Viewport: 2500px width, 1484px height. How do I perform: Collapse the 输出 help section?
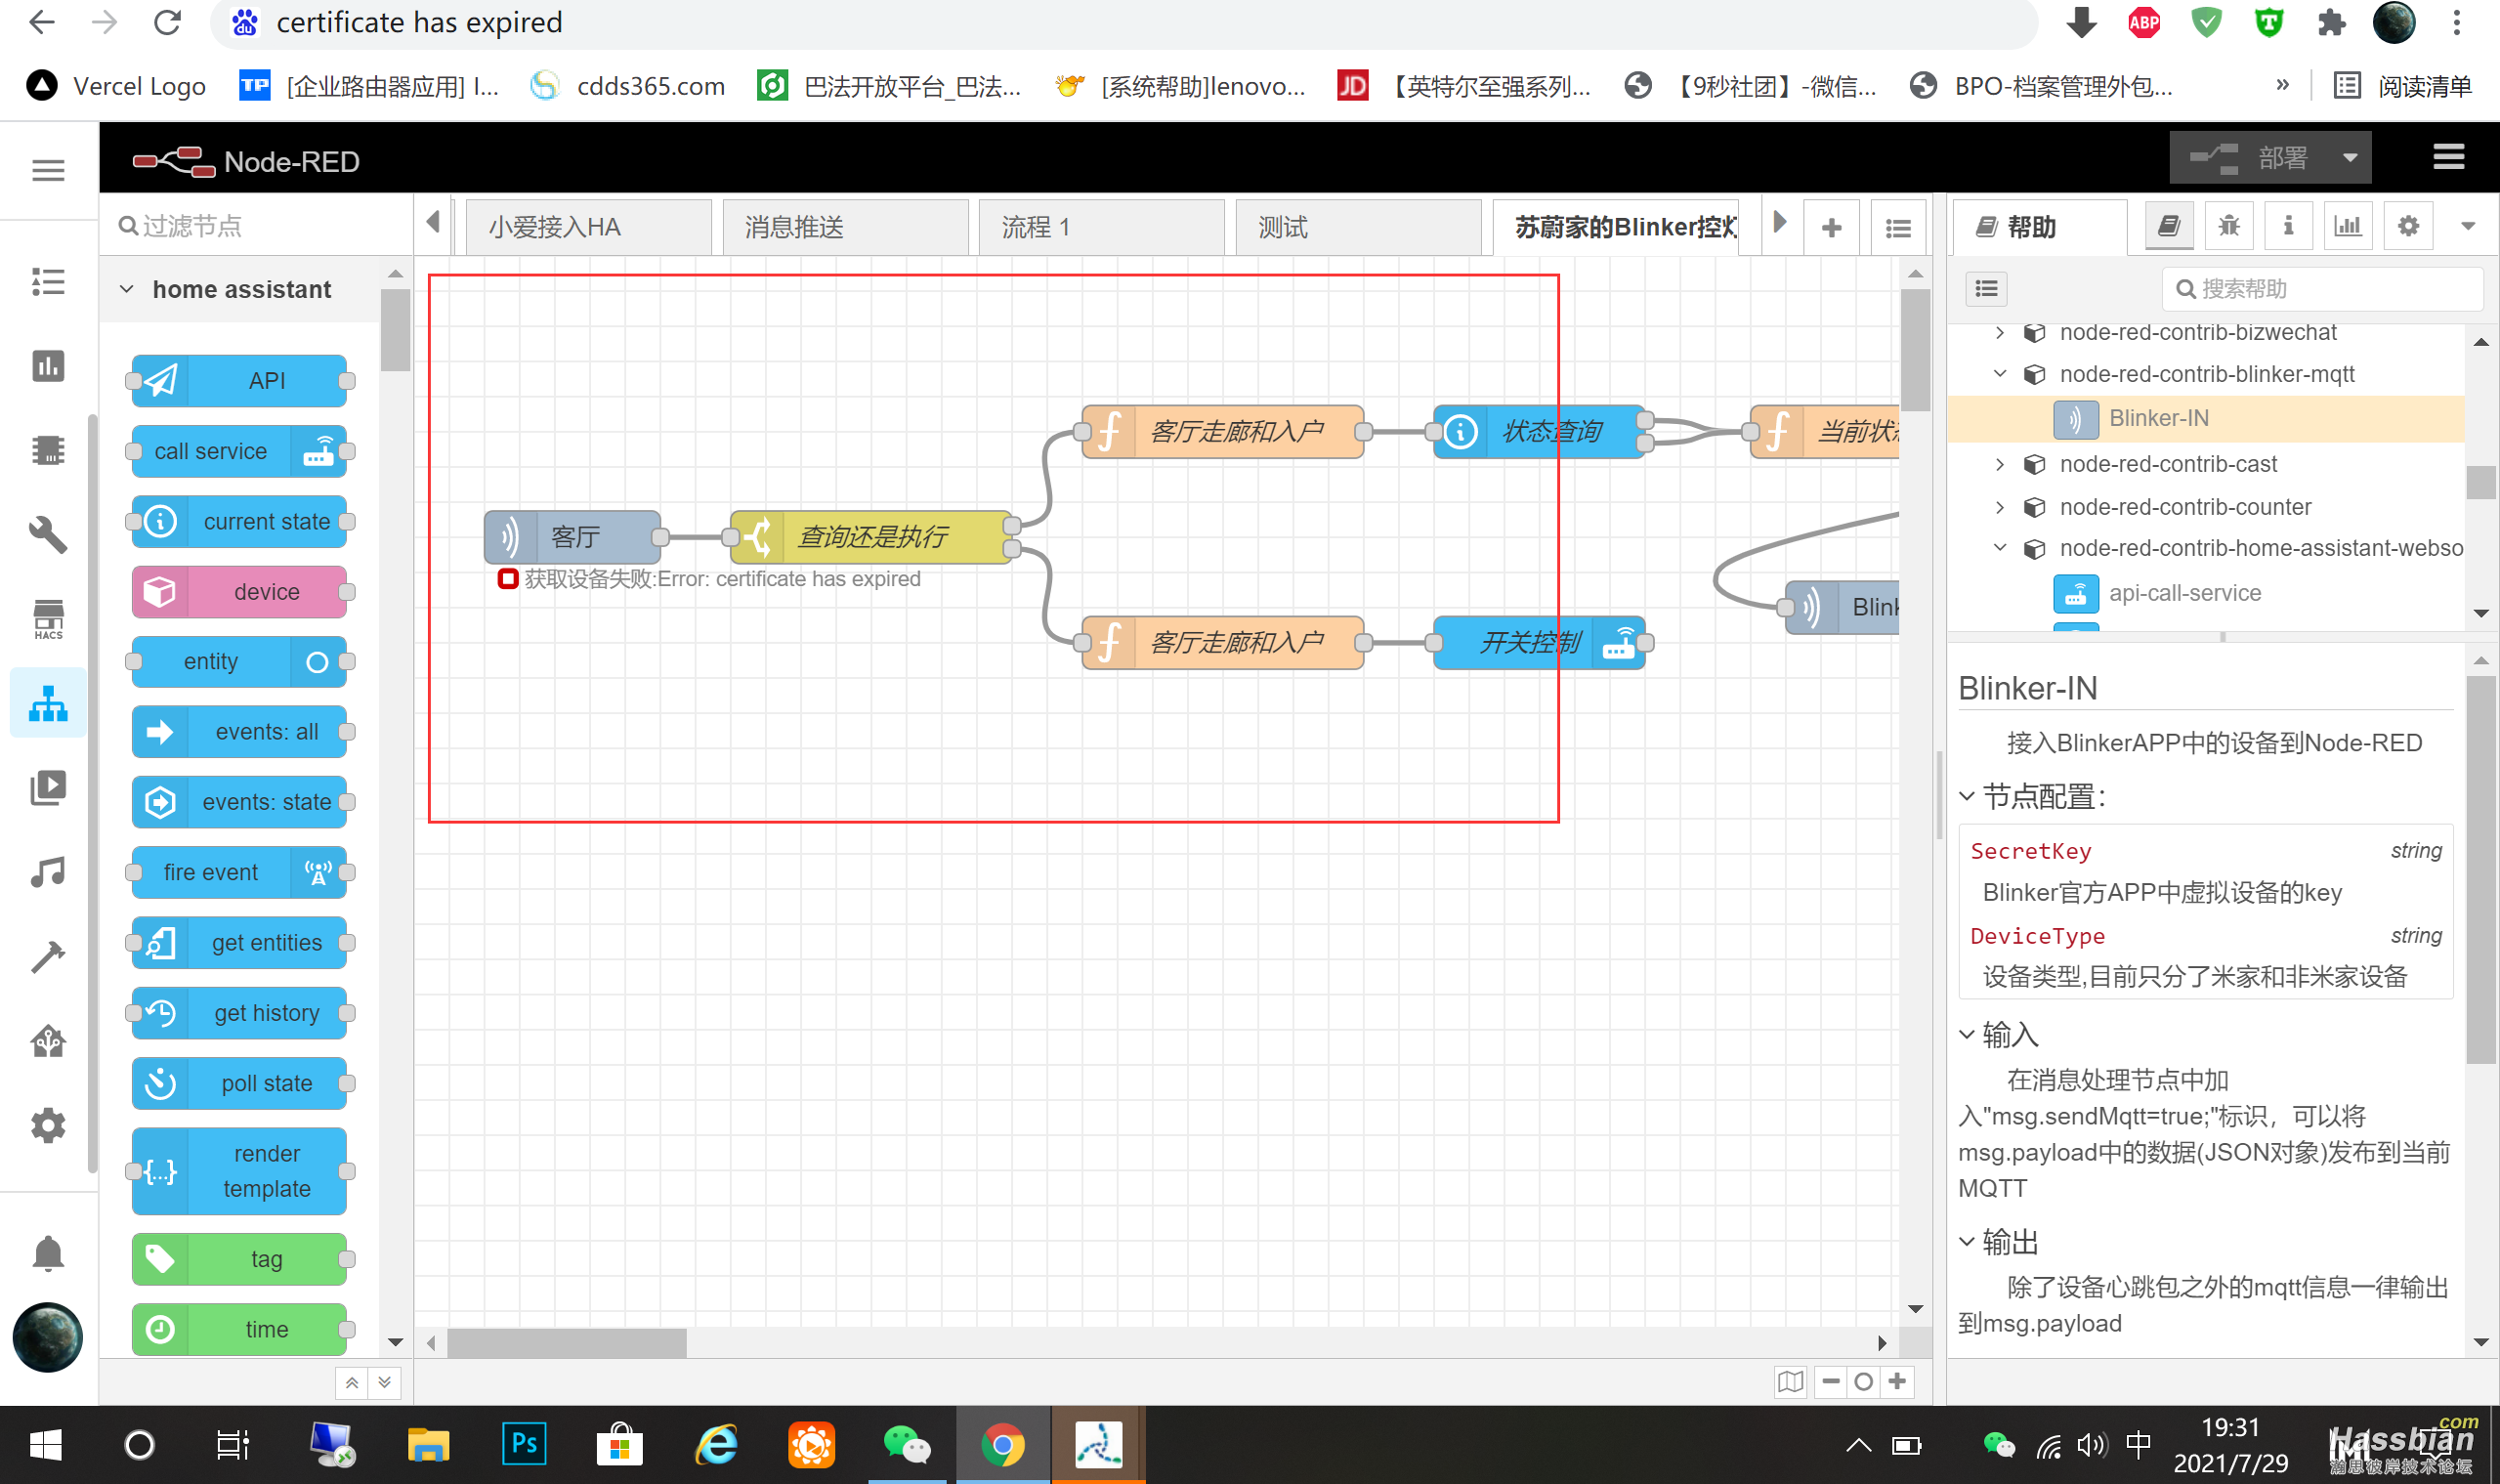point(1998,1241)
